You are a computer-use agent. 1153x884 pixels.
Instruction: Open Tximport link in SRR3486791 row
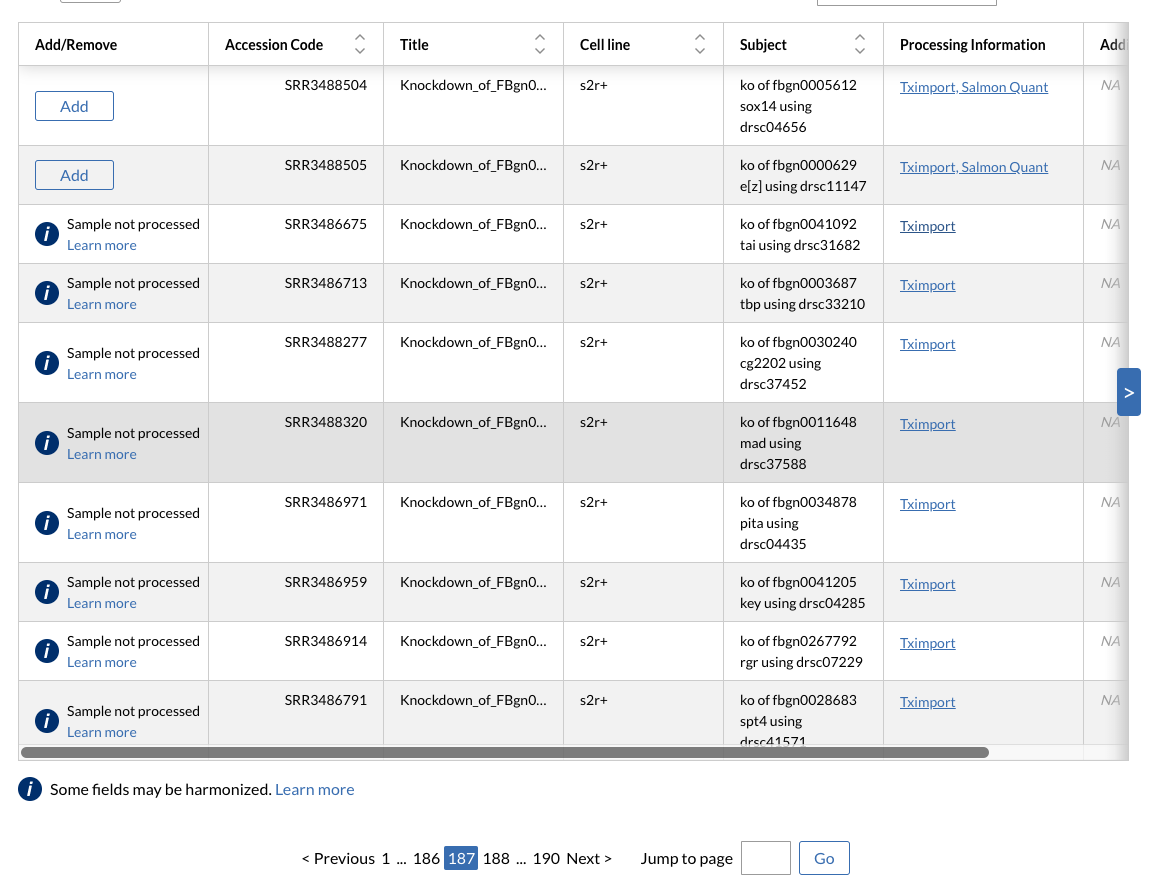927,702
